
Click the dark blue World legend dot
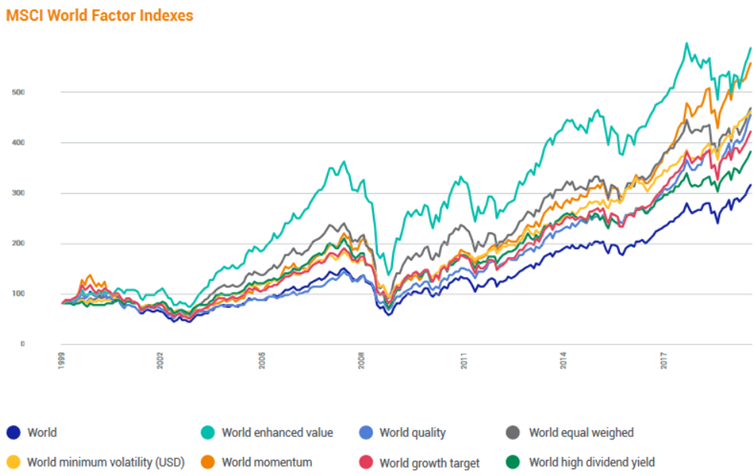13,433
